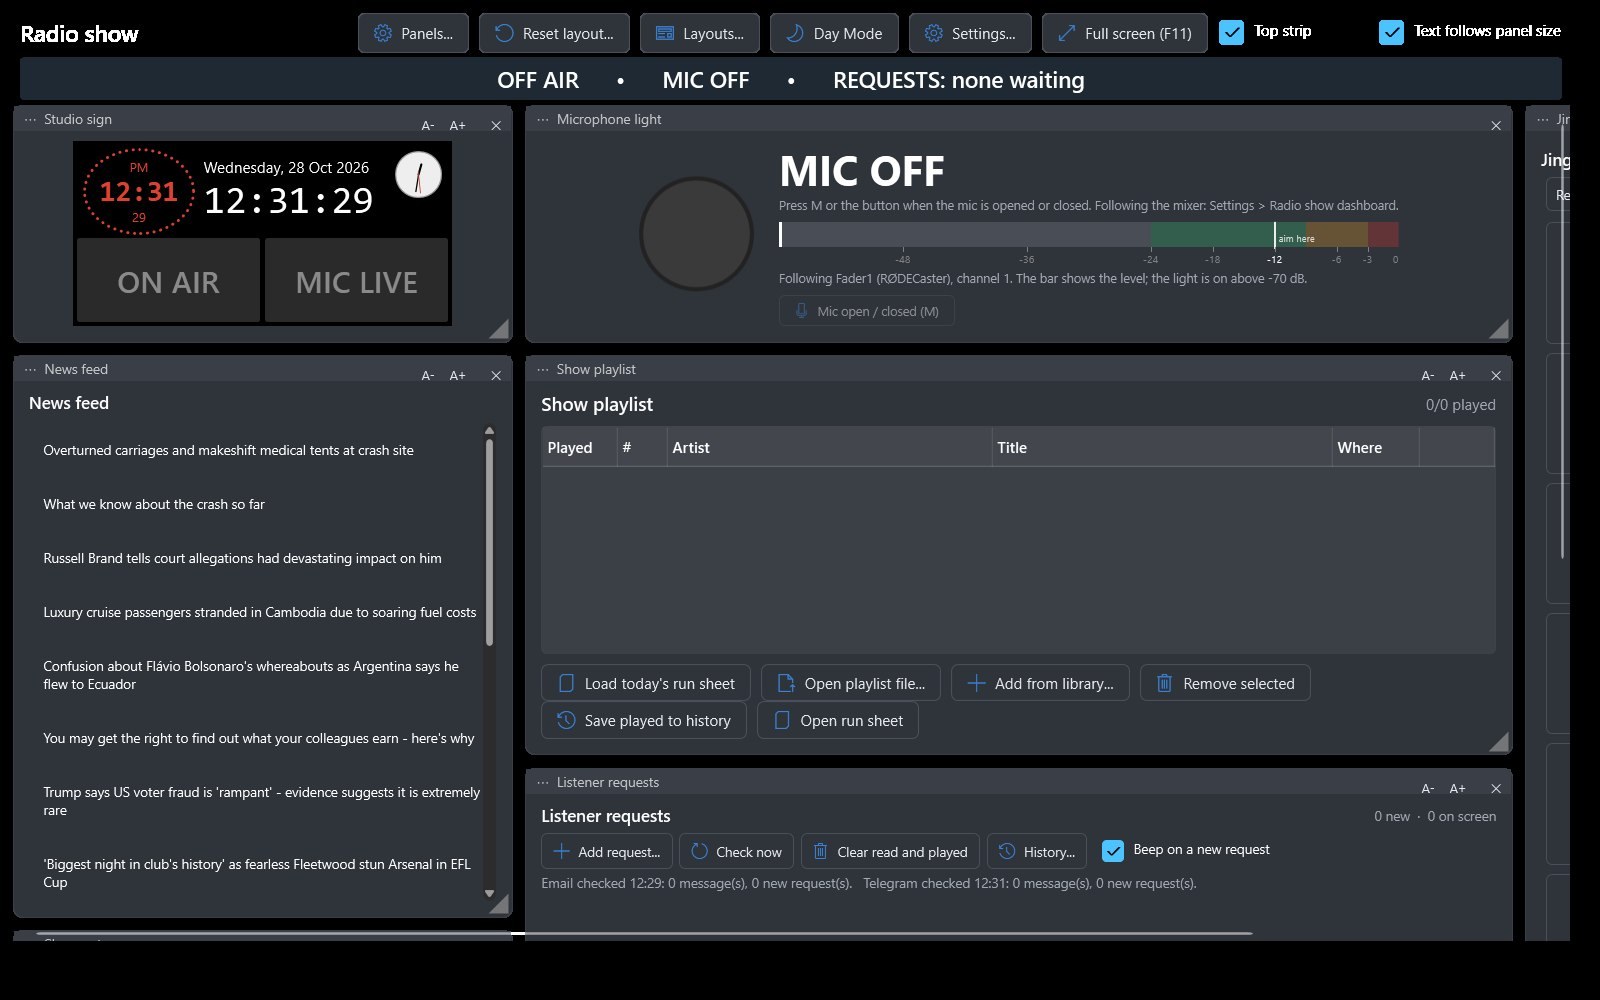Open the Panels chooser
Viewport: 1600px width, 1000px height.
tap(413, 33)
